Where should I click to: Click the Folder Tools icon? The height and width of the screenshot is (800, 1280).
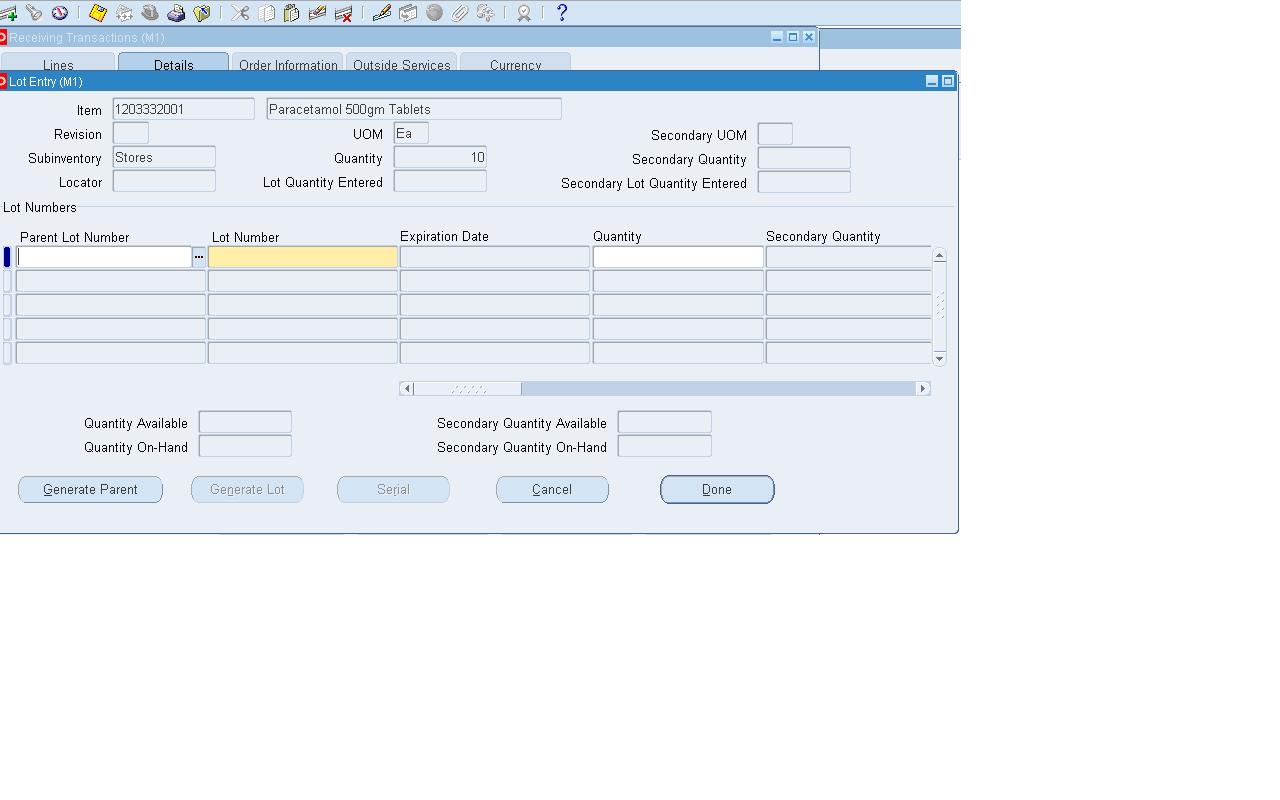tap(486, 13)
